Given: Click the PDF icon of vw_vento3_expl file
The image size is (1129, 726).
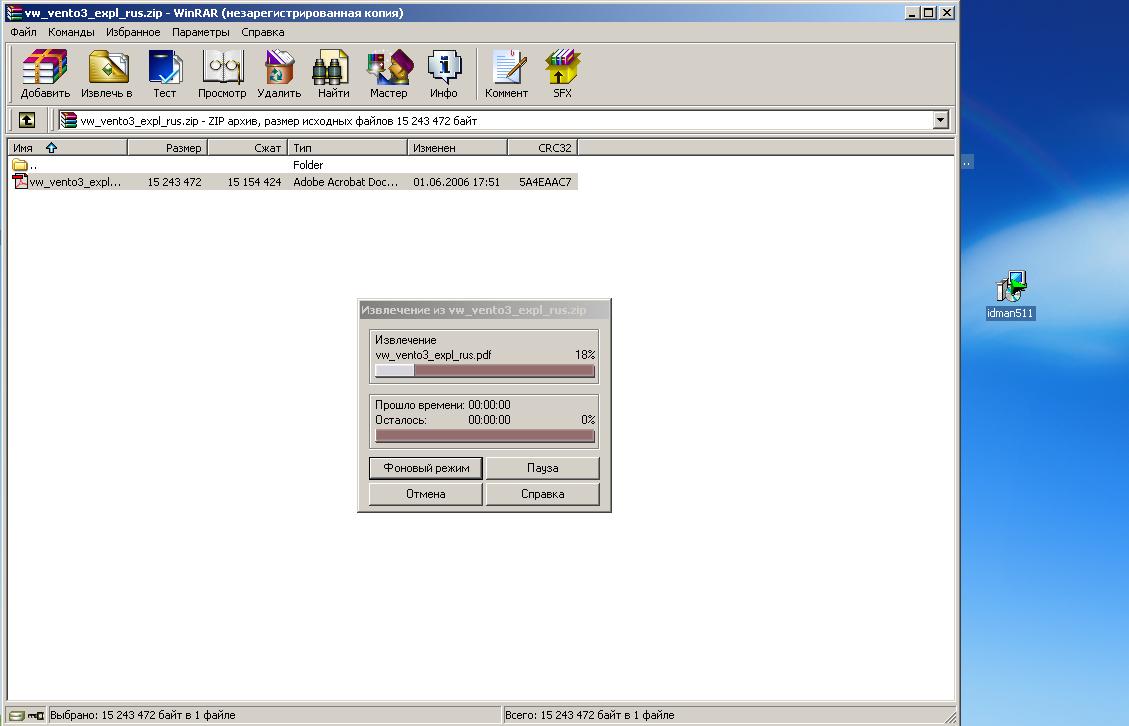Looking at the screenshot, I should click(20, 182).
